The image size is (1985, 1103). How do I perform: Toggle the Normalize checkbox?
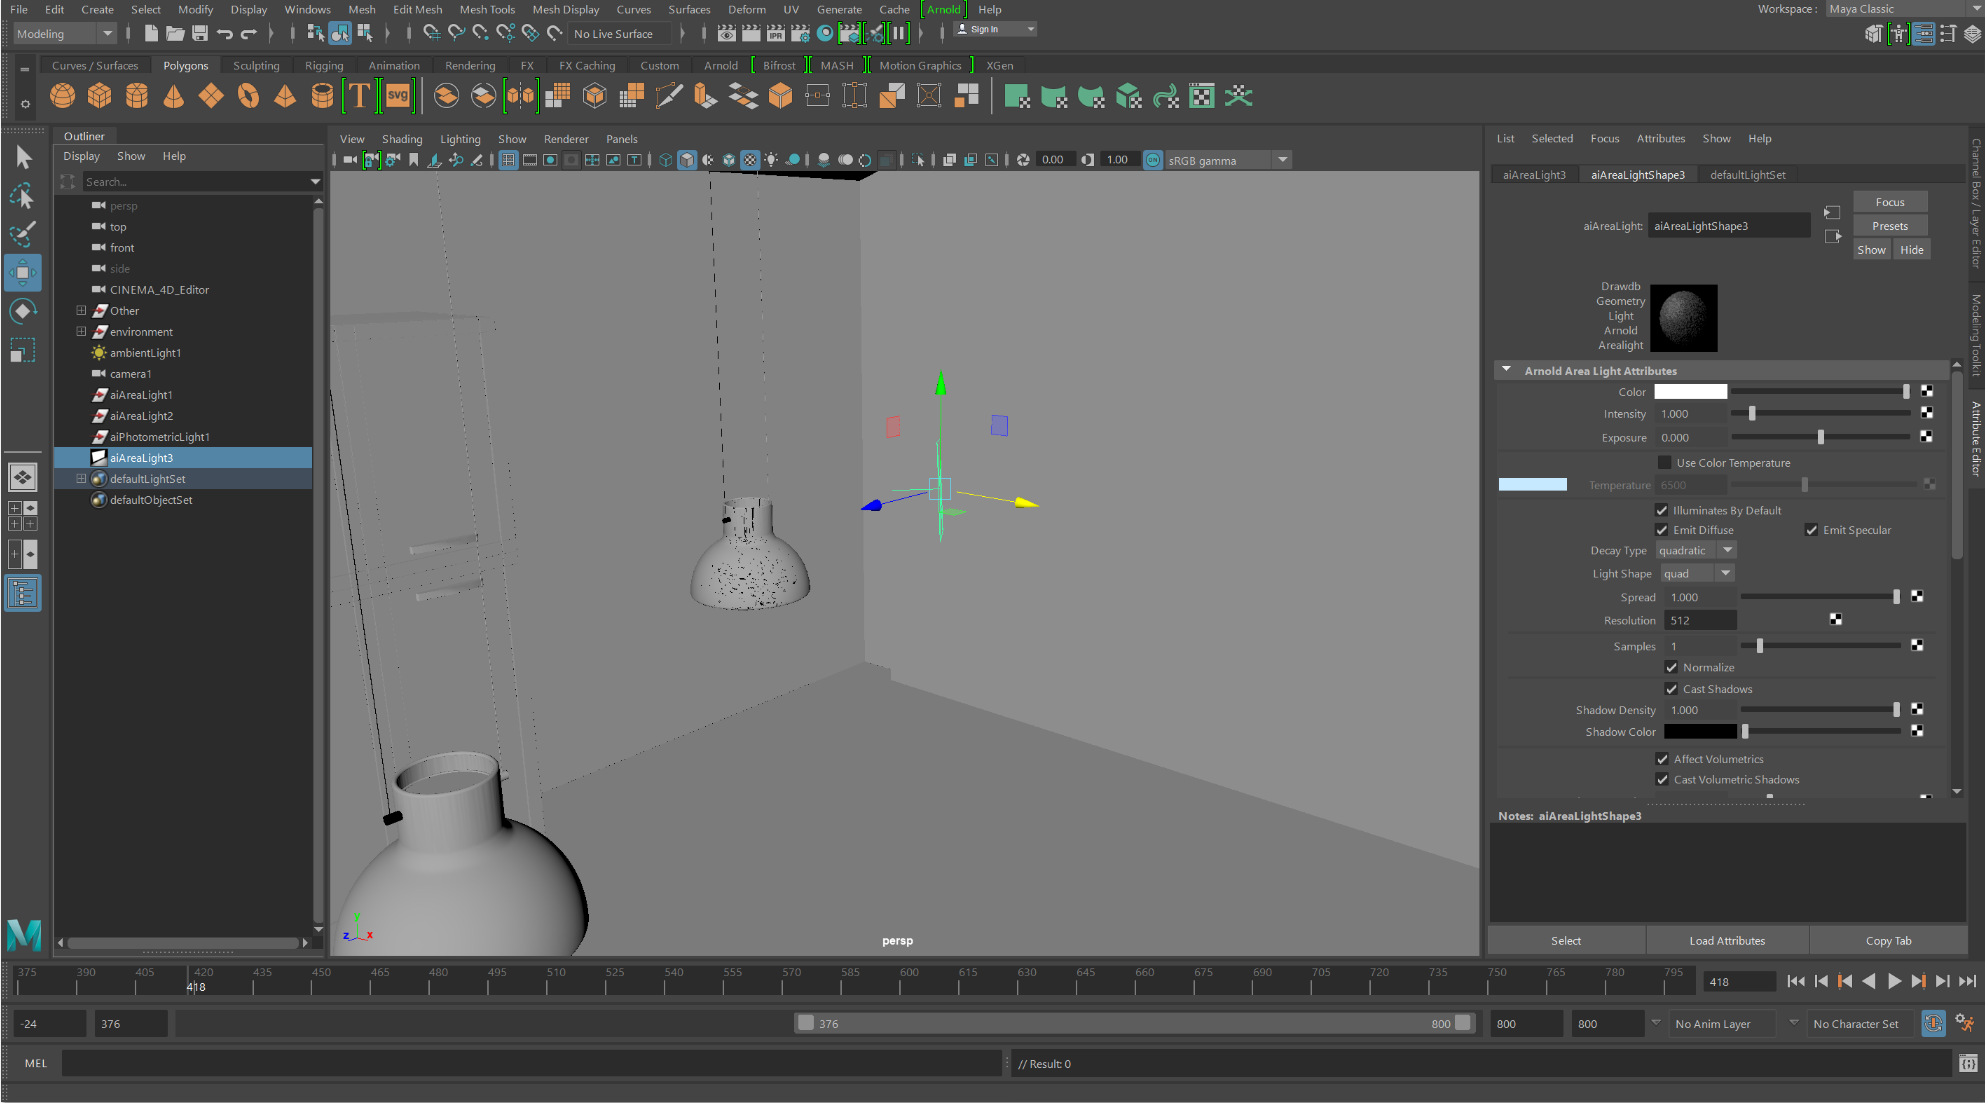[1671, 667]
